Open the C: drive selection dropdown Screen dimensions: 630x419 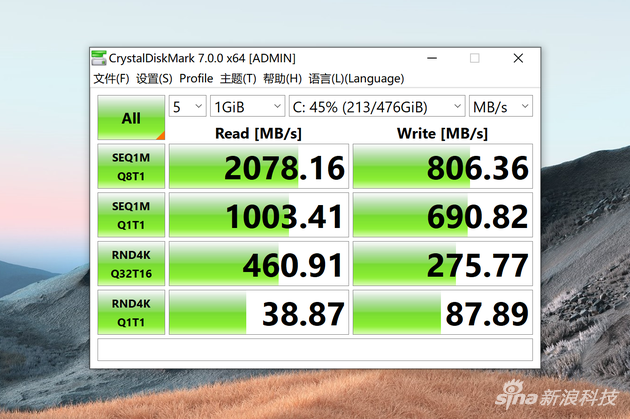point(376,106)
